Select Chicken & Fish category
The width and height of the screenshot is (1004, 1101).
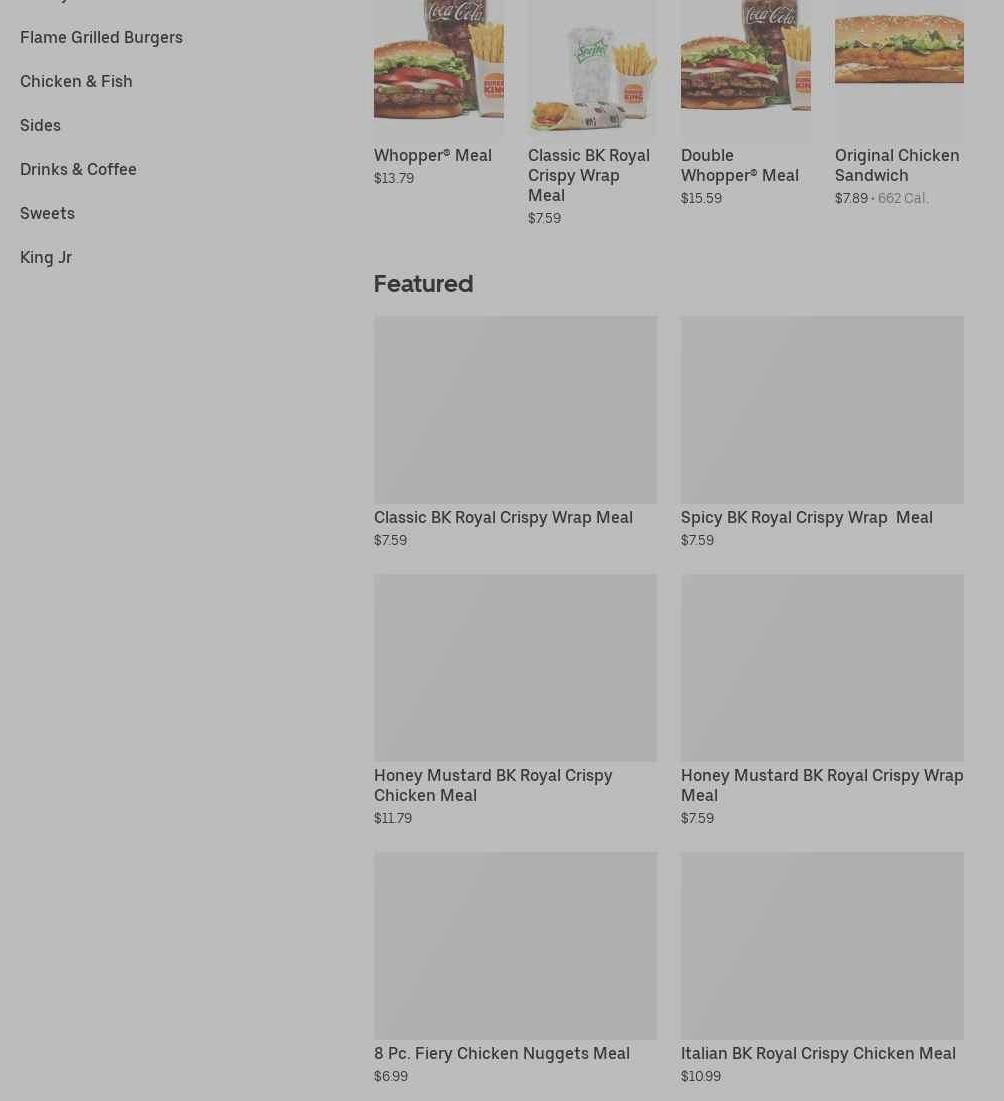[76, 81]
